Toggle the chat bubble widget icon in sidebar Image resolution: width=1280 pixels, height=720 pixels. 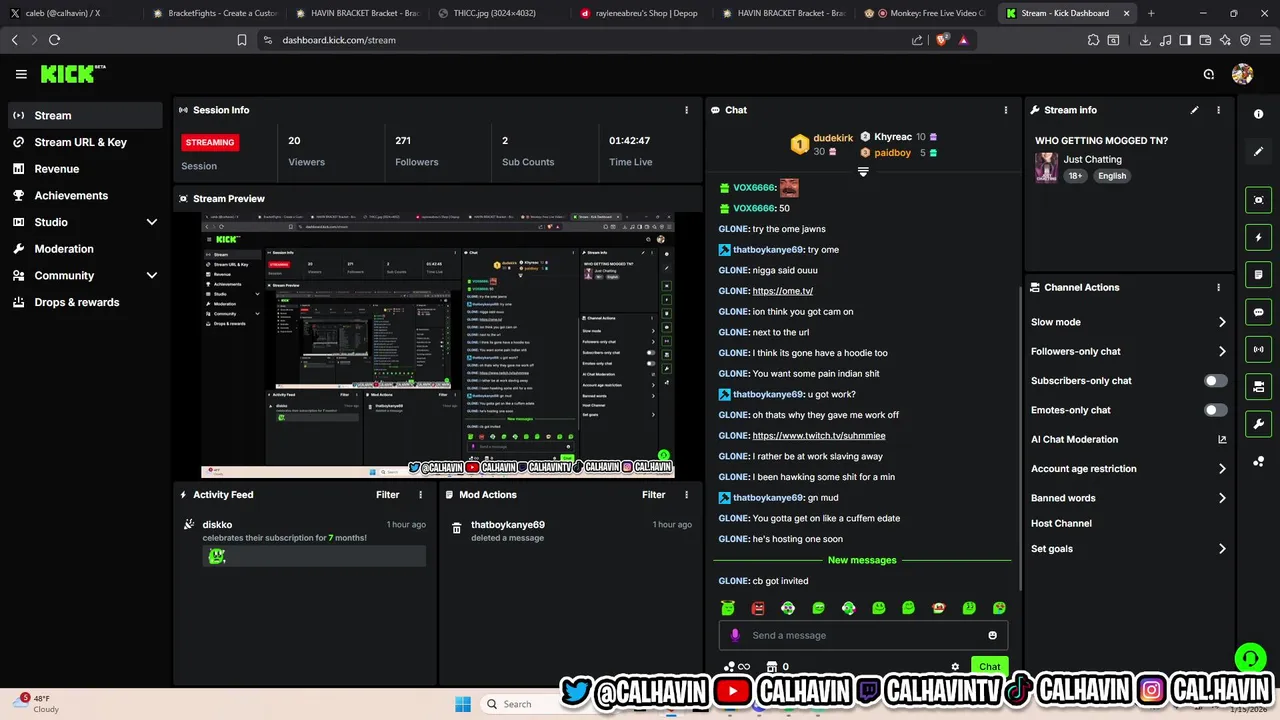pyautogui.click(x=1258, y=312)
